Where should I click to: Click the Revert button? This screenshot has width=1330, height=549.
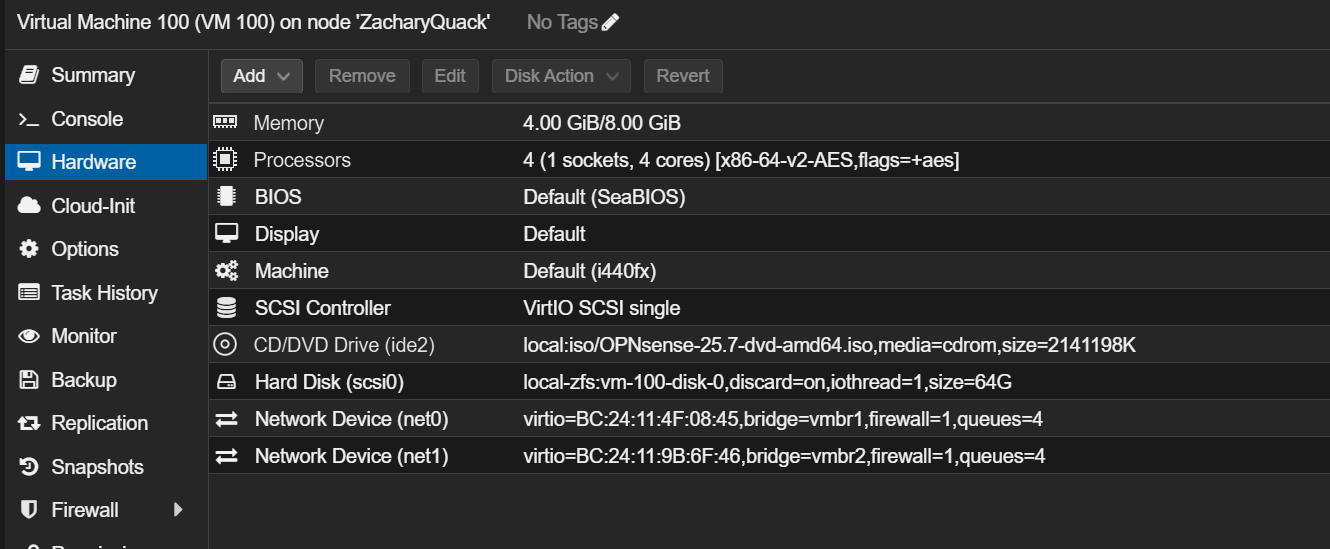[683, 76]
